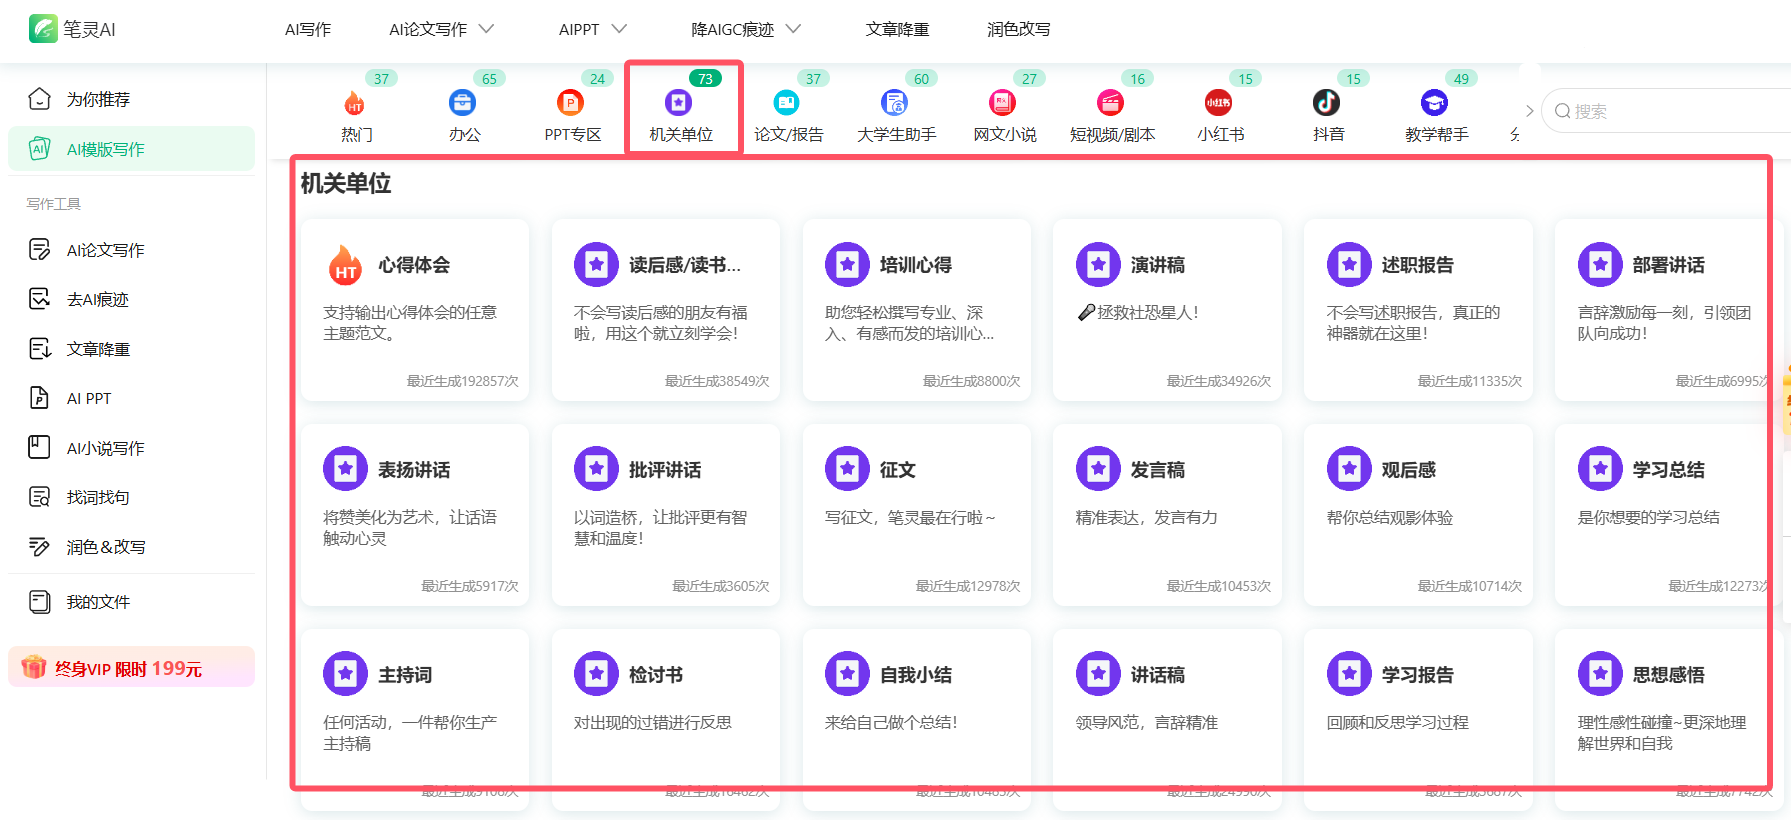Expand the AIPPT top menu dropdown

[619, 29]
